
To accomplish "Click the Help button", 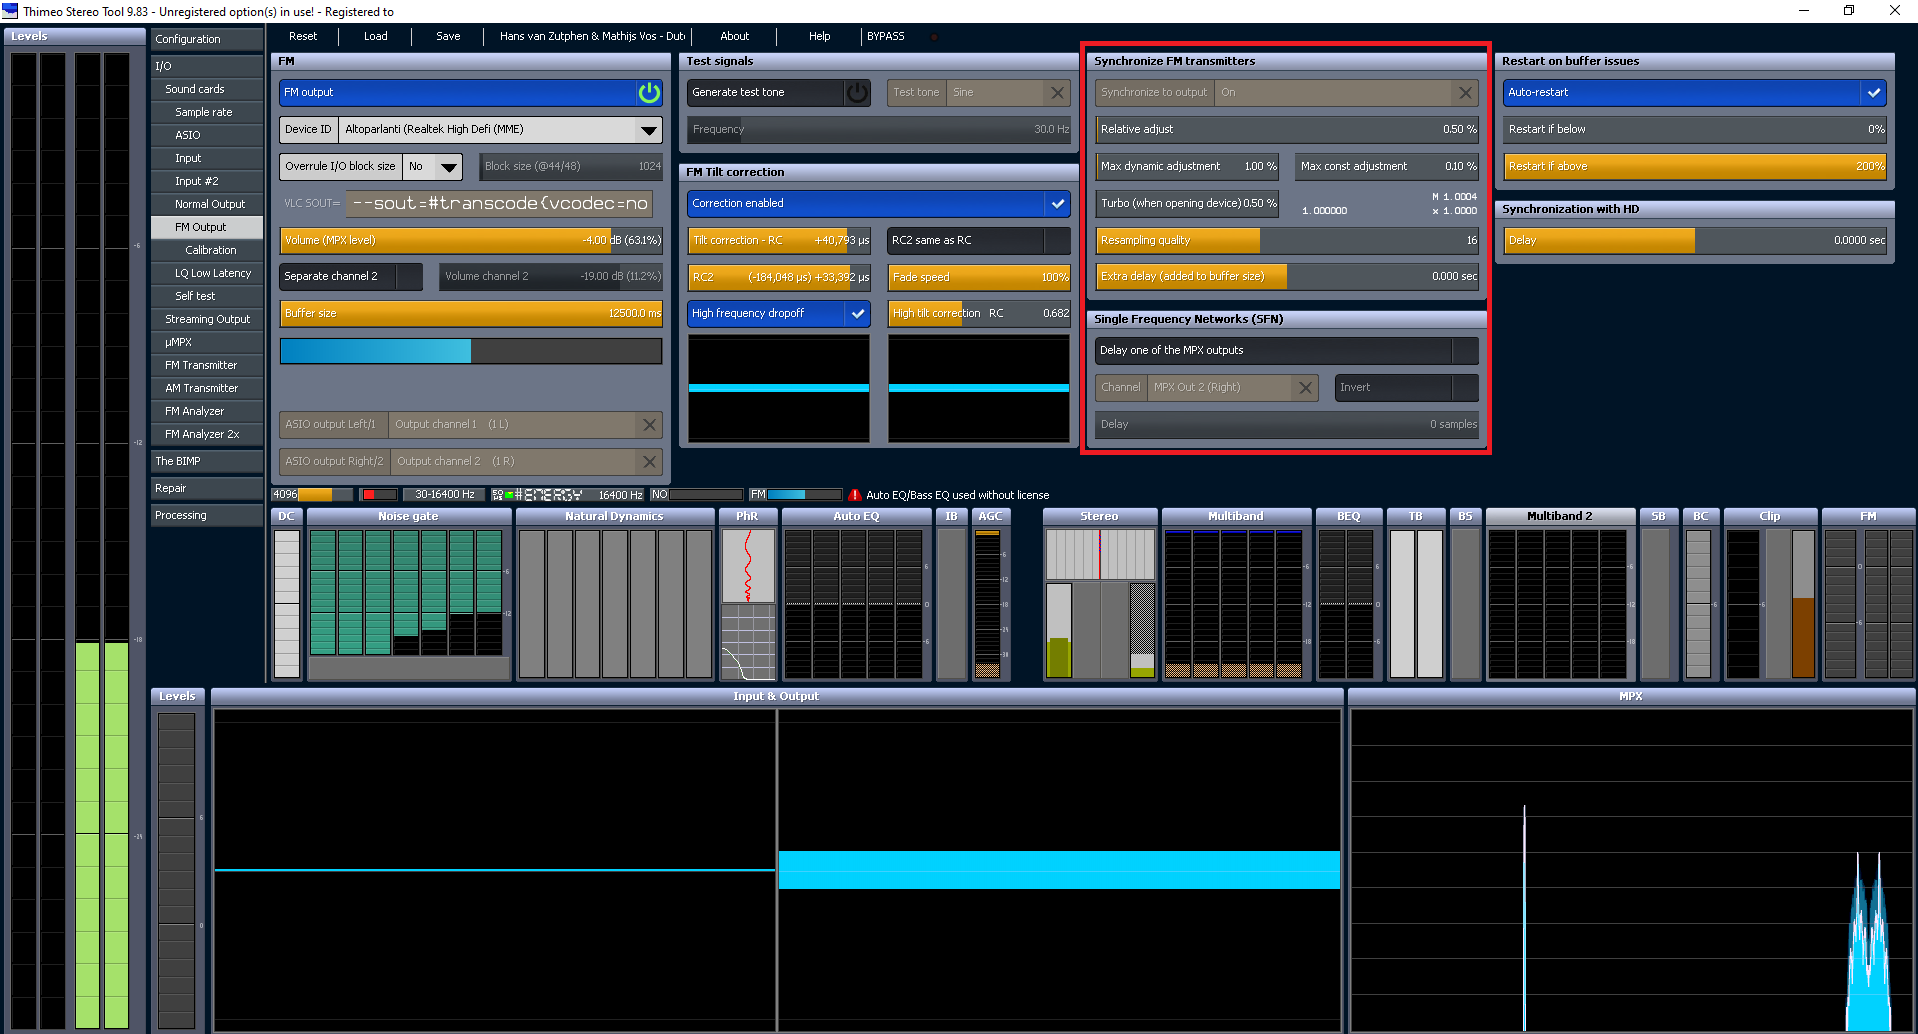I will pyautogui.click(x=820, y=36).
